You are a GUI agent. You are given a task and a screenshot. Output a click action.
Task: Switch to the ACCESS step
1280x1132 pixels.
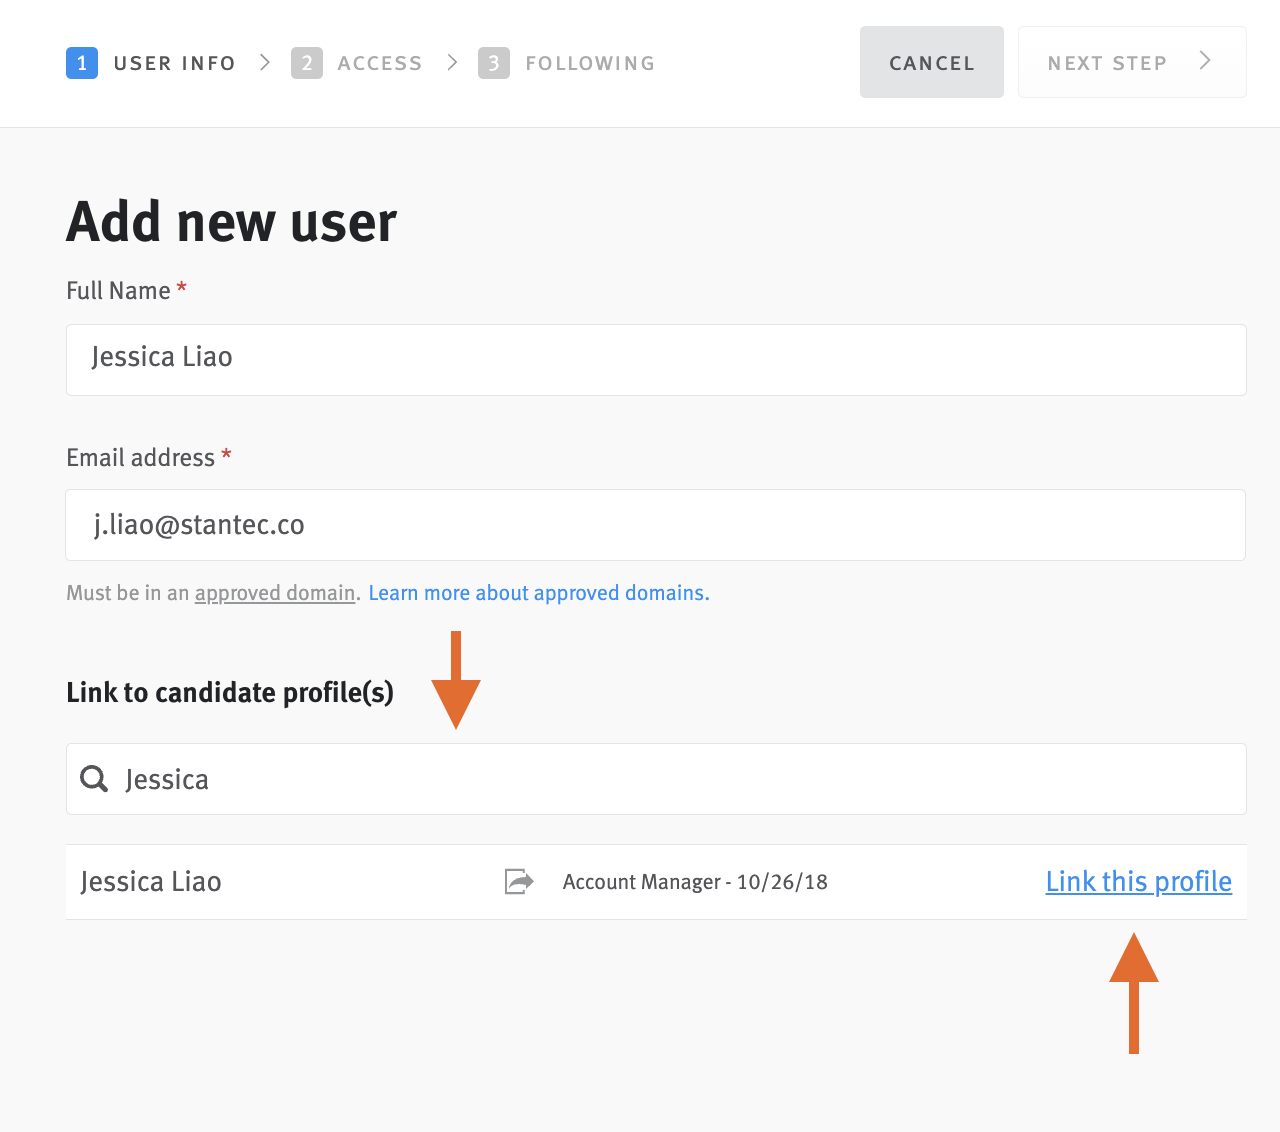[x=380, y=62]
